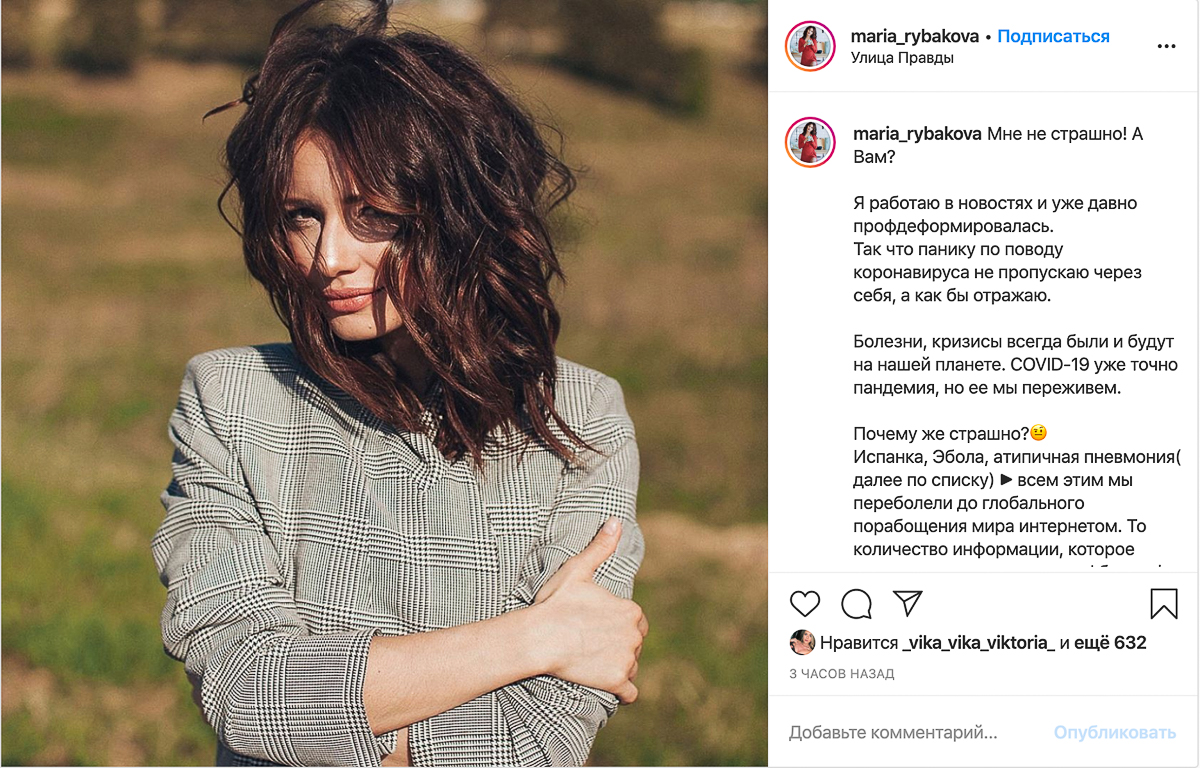Open the 3 часов назад timestamp

click(842, 674)
